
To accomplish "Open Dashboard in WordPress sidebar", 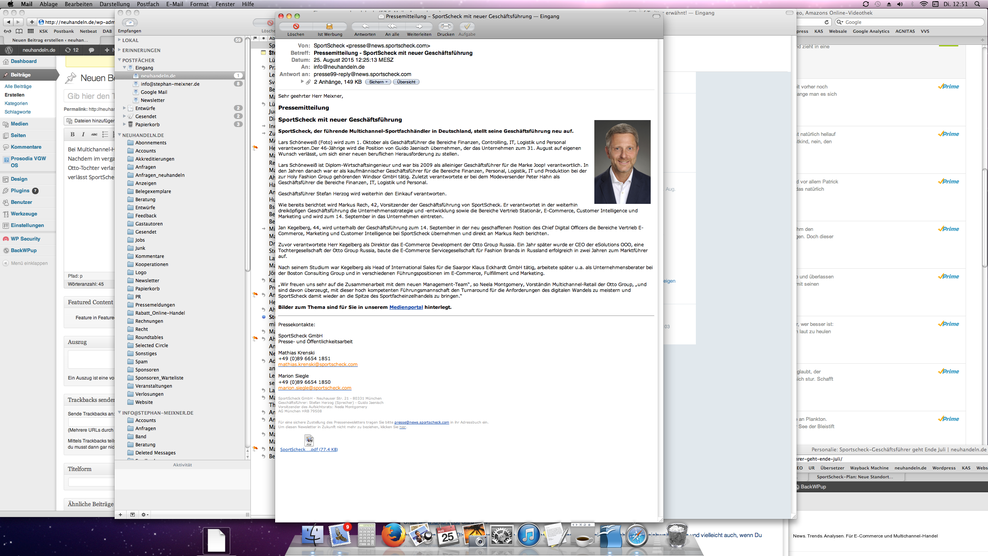I will click(x=23, y=61).
